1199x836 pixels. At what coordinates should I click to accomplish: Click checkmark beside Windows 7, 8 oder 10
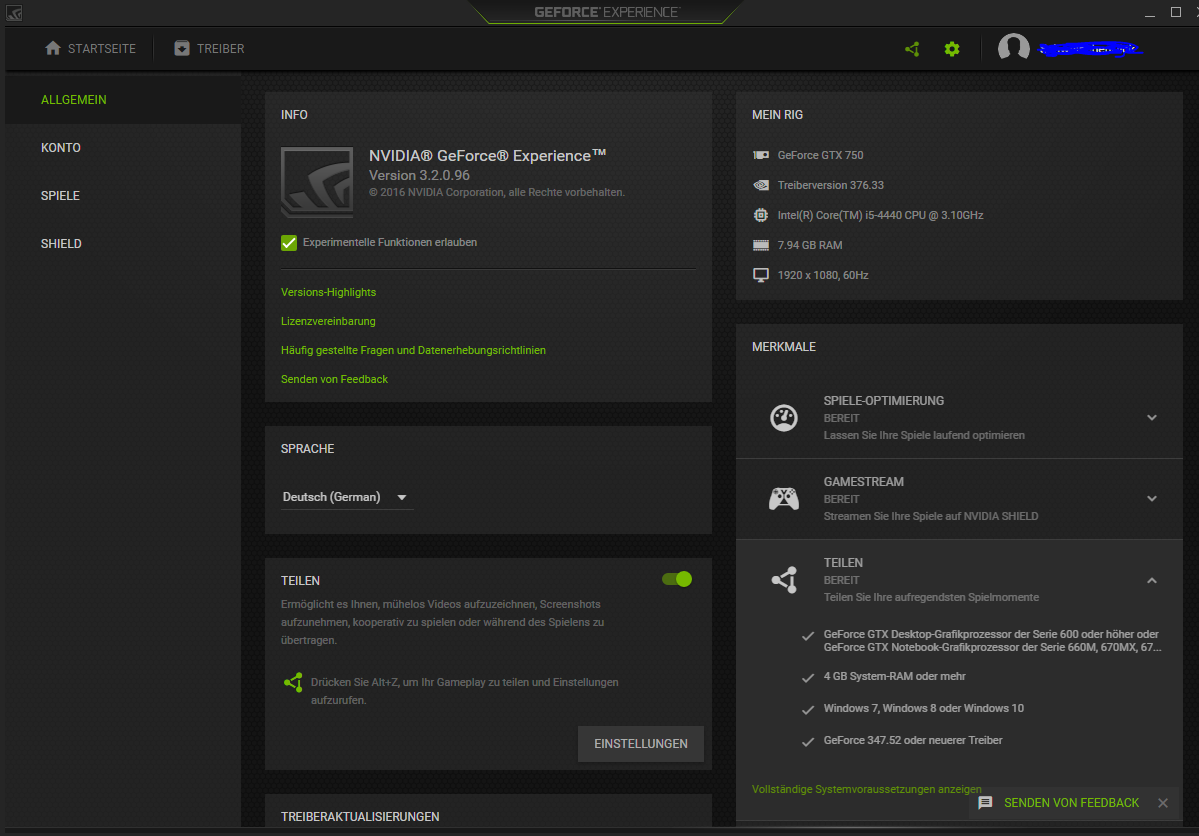(807, 710)
